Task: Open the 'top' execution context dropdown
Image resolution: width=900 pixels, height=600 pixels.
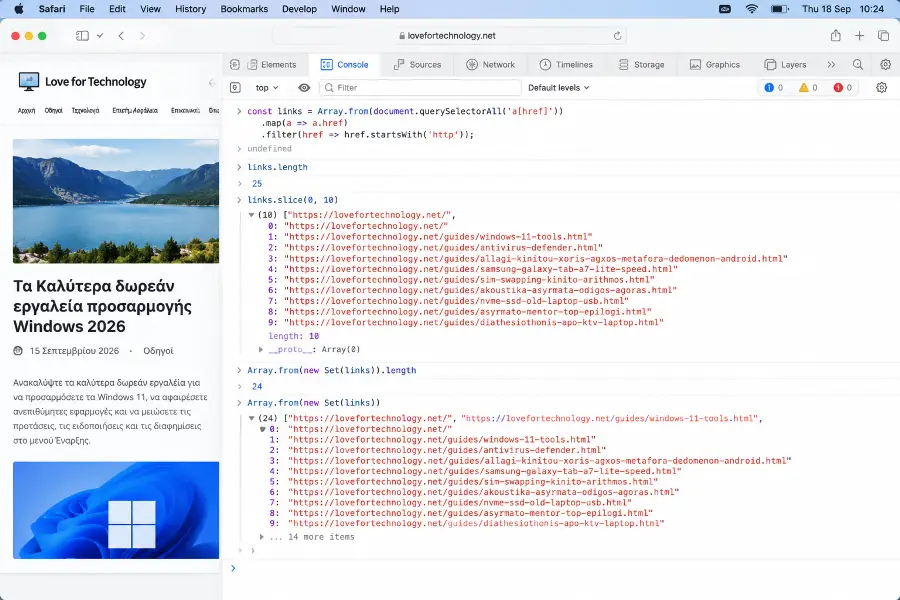Action: [266, 88]
